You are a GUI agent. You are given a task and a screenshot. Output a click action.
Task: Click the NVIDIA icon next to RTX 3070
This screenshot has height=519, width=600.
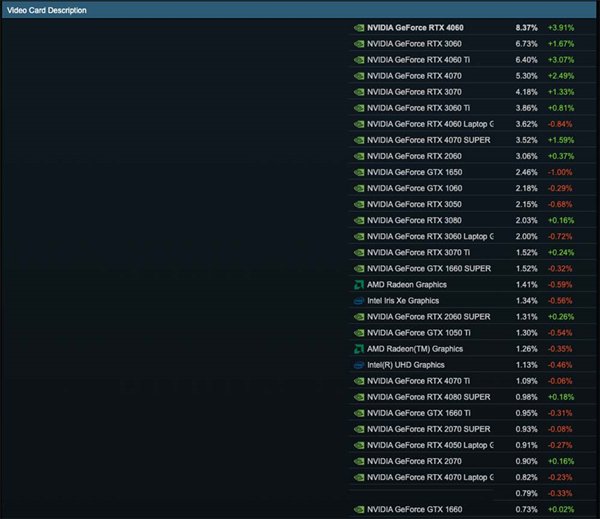359,92
